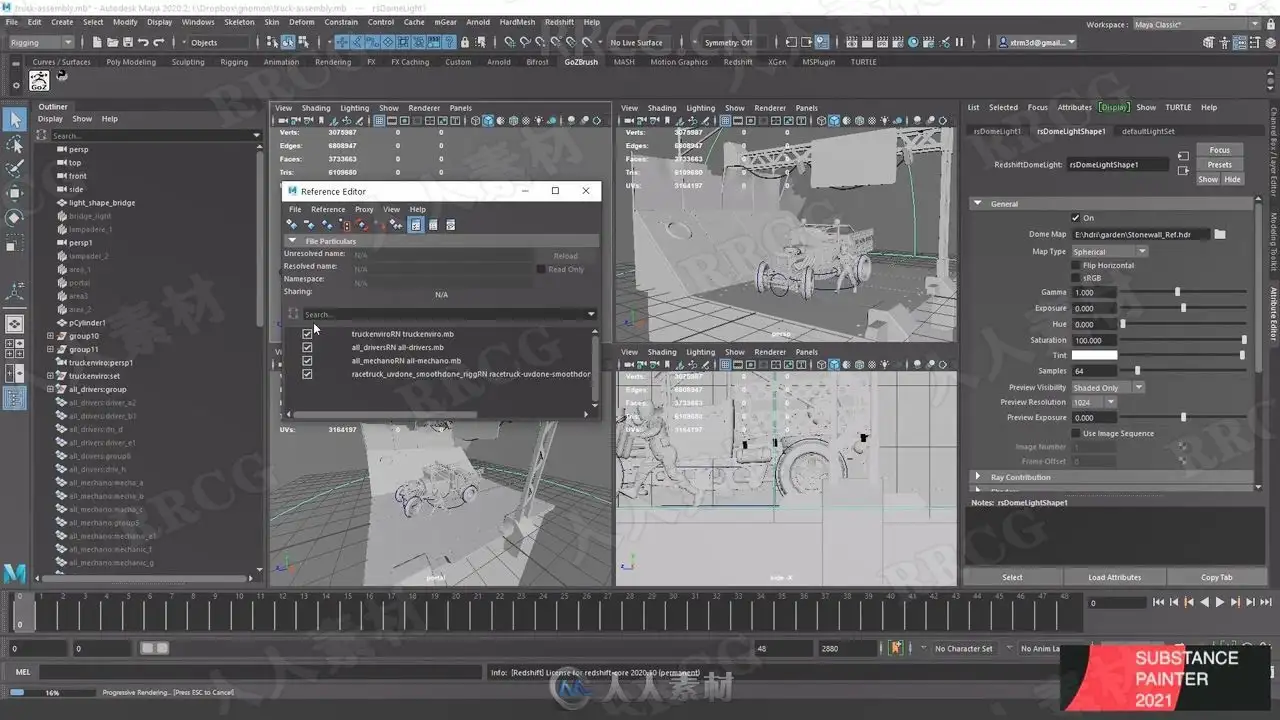This screenshot has height=720, width=1280.
Task: Click the Undo arrow icon
Action: (x=143, y=42)
